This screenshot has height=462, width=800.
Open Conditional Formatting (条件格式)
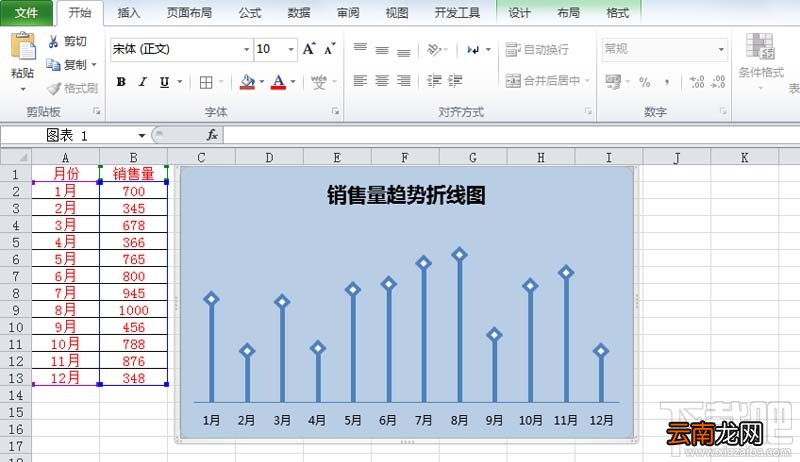pos(761,61)
